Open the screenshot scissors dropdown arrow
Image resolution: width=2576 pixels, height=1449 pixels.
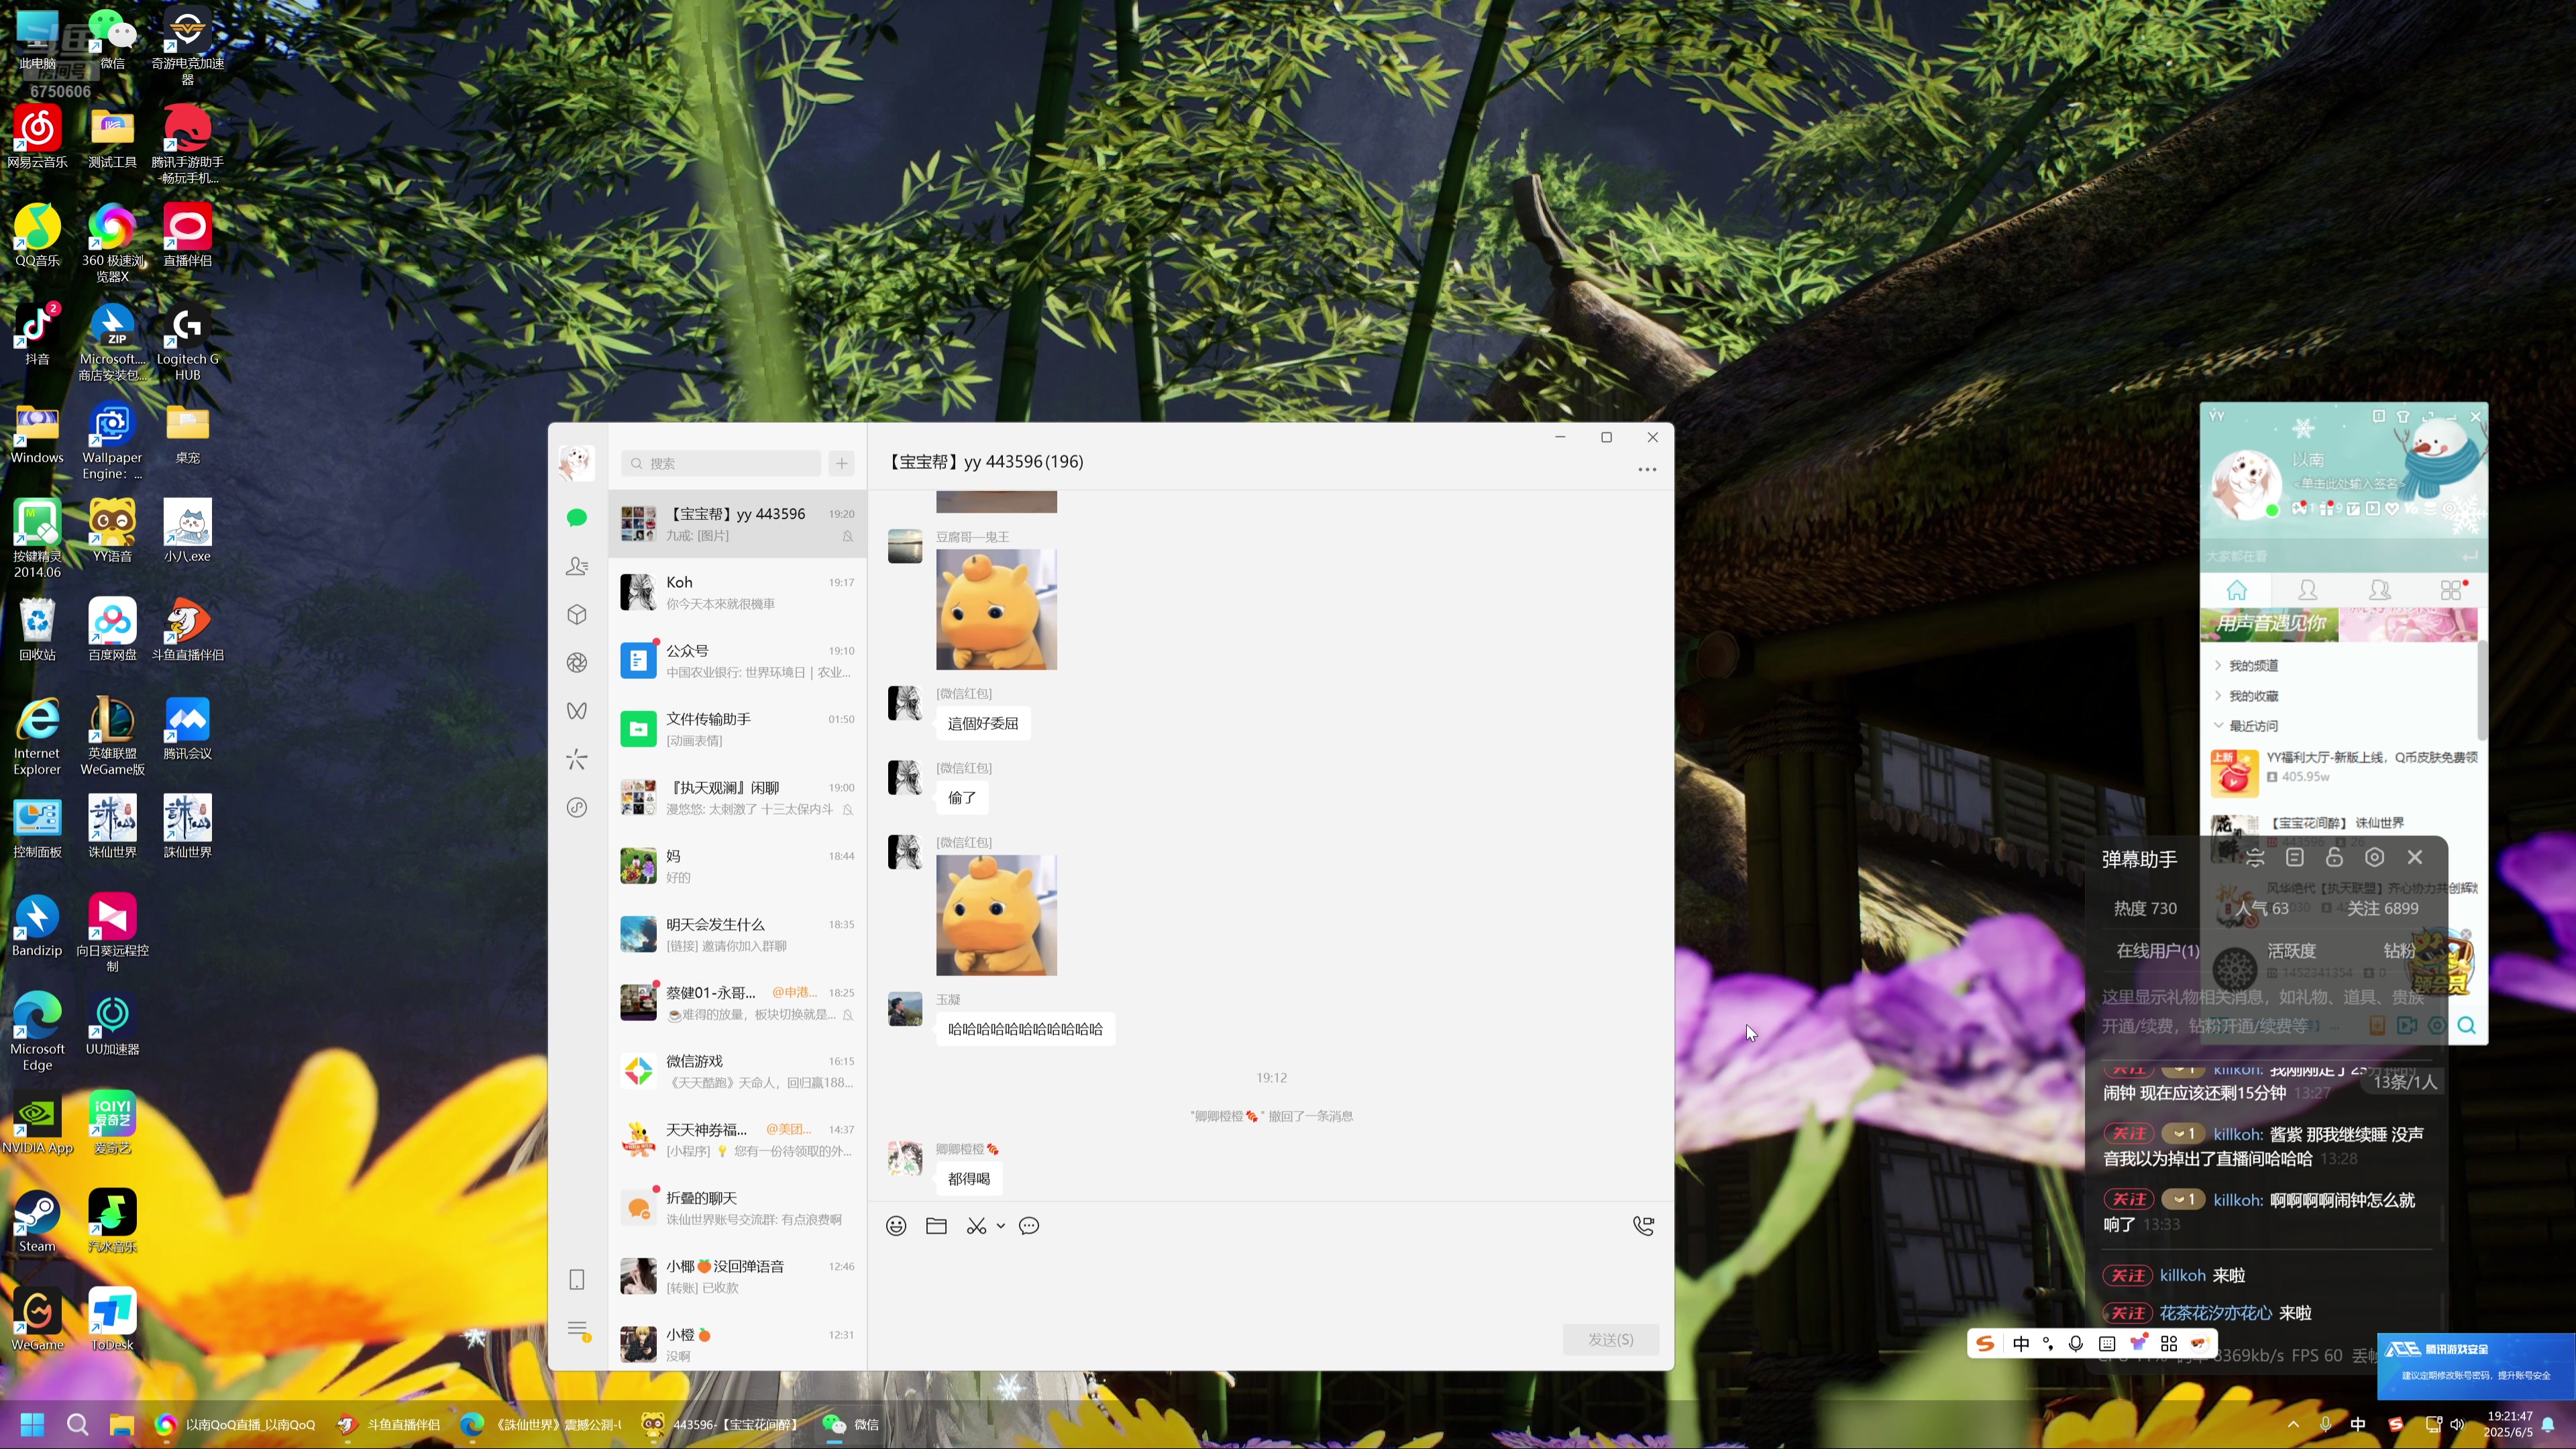[x=1000, y=1226]
